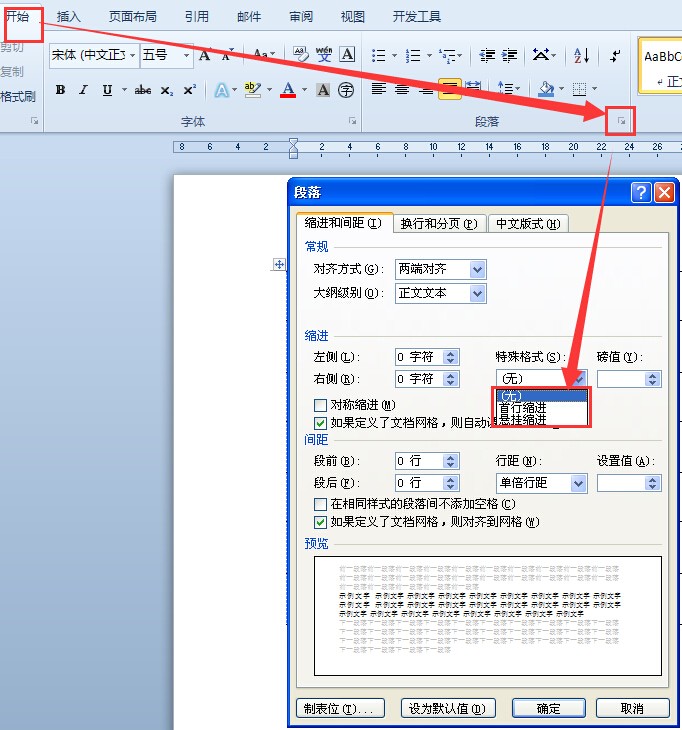The width and height of the screenshot is (682, 730).
Task: Open the phonetic guide (wén) tool
Action: [x=324, y=54]
